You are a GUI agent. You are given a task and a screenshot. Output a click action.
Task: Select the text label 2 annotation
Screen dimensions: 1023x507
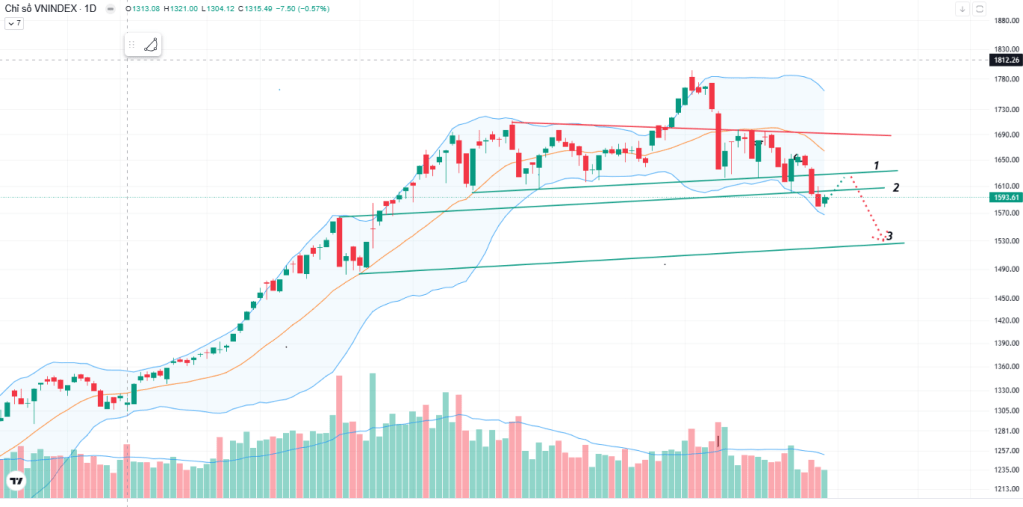896,188
